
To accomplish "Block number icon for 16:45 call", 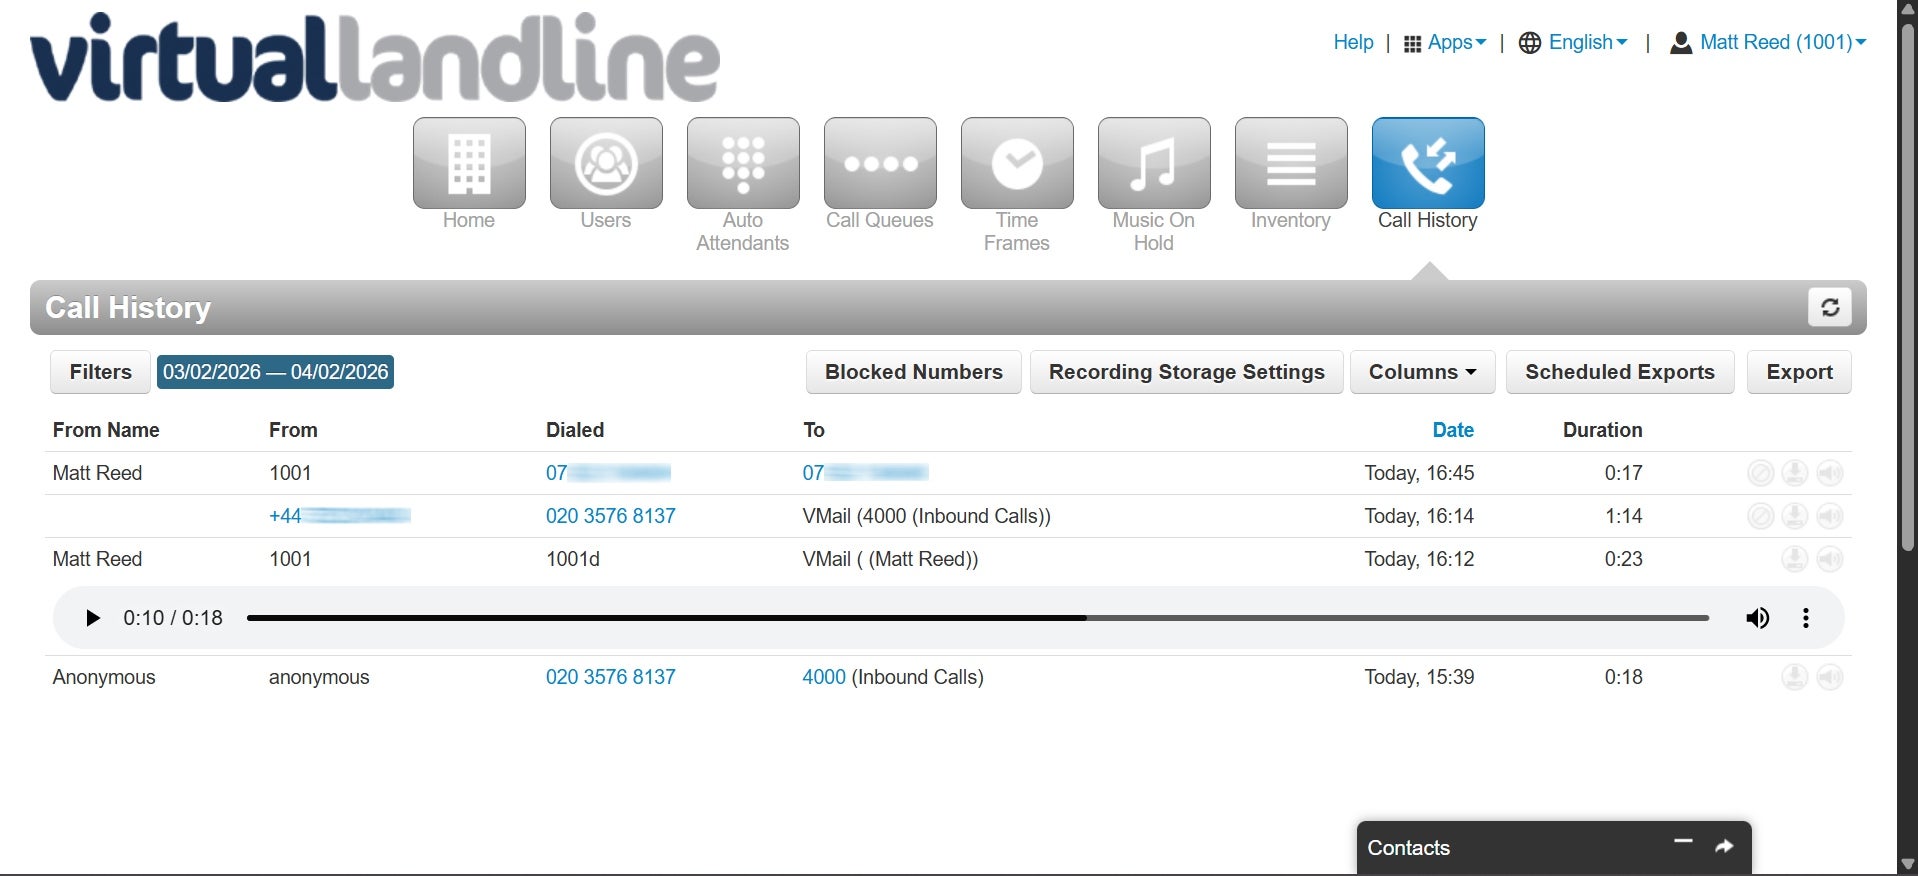I will point(1760,473).
